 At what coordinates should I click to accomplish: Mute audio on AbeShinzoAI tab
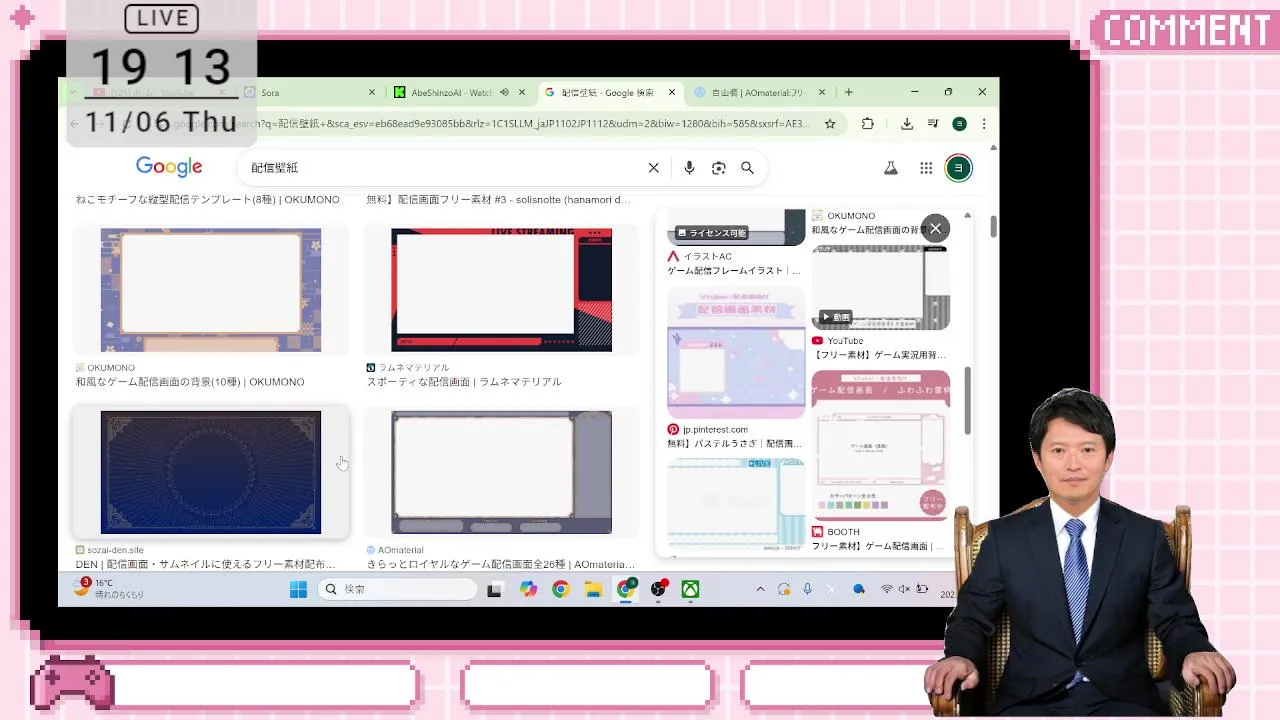504,92
